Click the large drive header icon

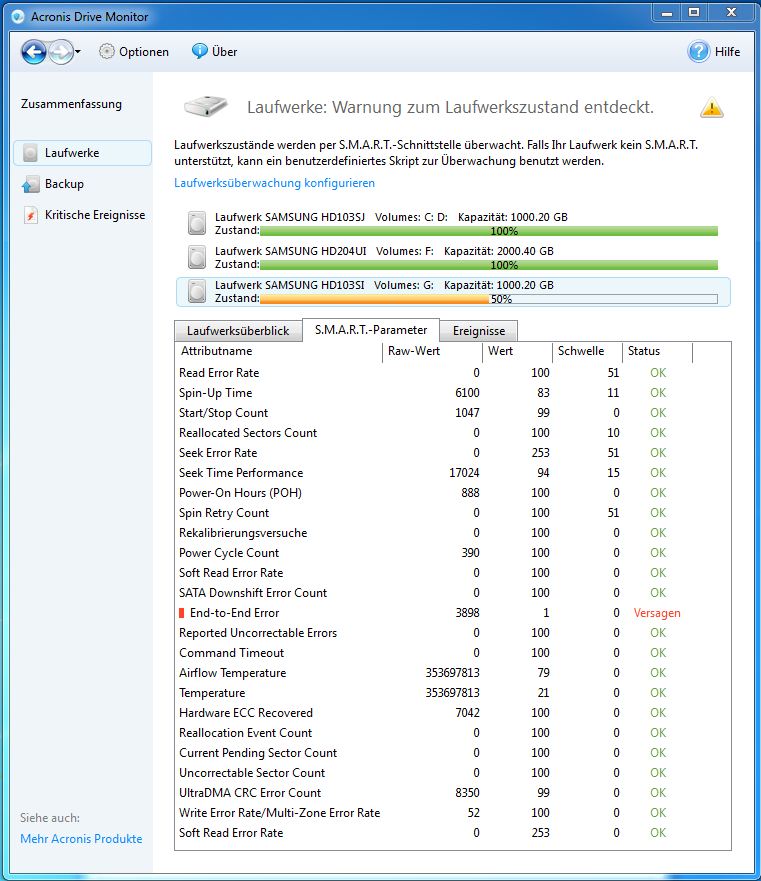tap(206, 106)
